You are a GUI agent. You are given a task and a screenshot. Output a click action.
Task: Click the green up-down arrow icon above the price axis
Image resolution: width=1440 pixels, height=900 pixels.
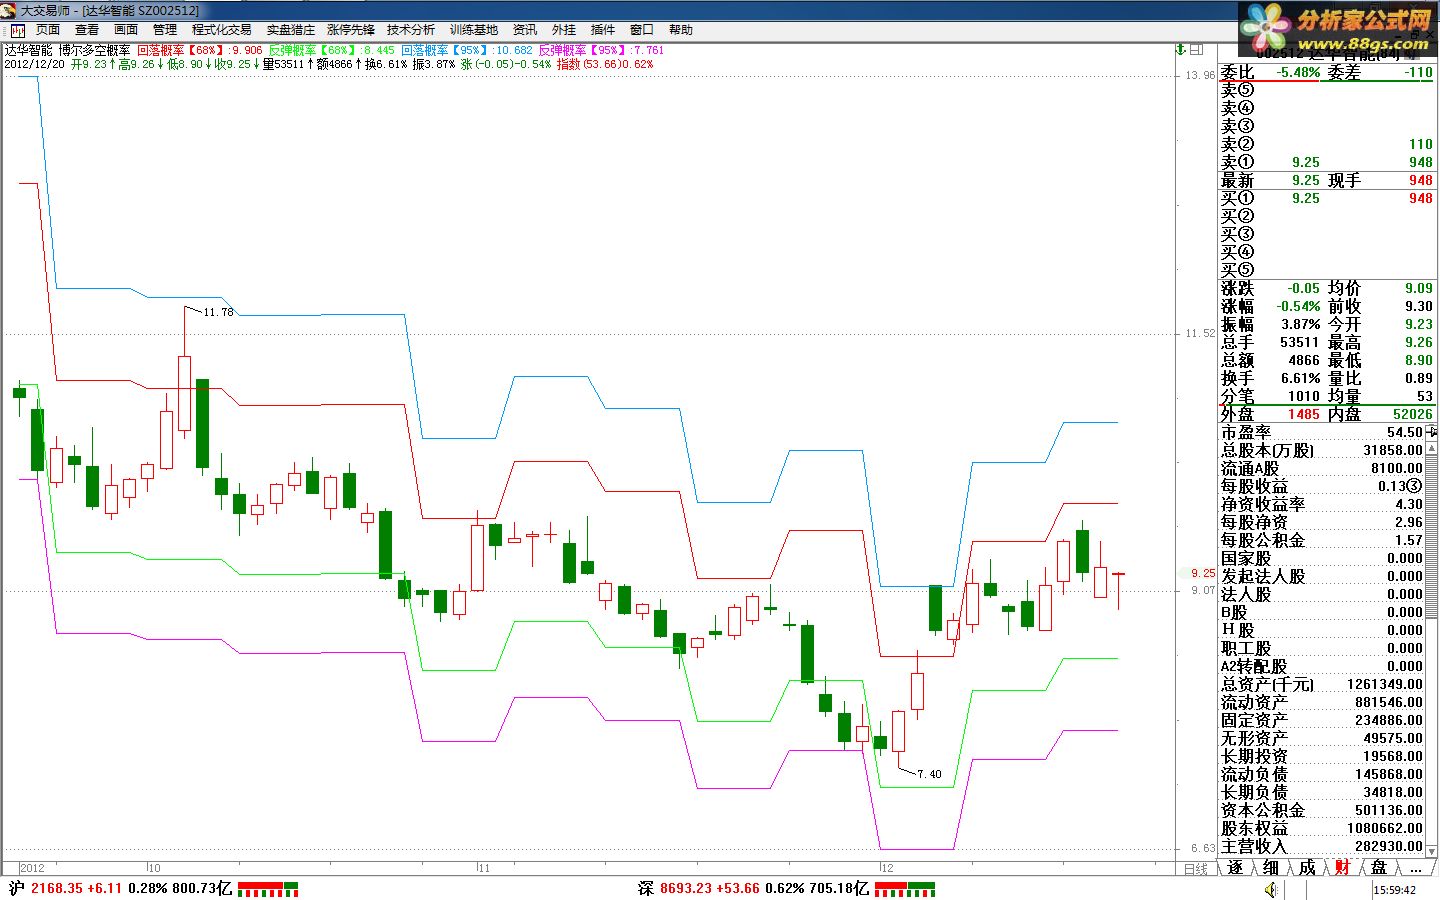click(1181, 49)
